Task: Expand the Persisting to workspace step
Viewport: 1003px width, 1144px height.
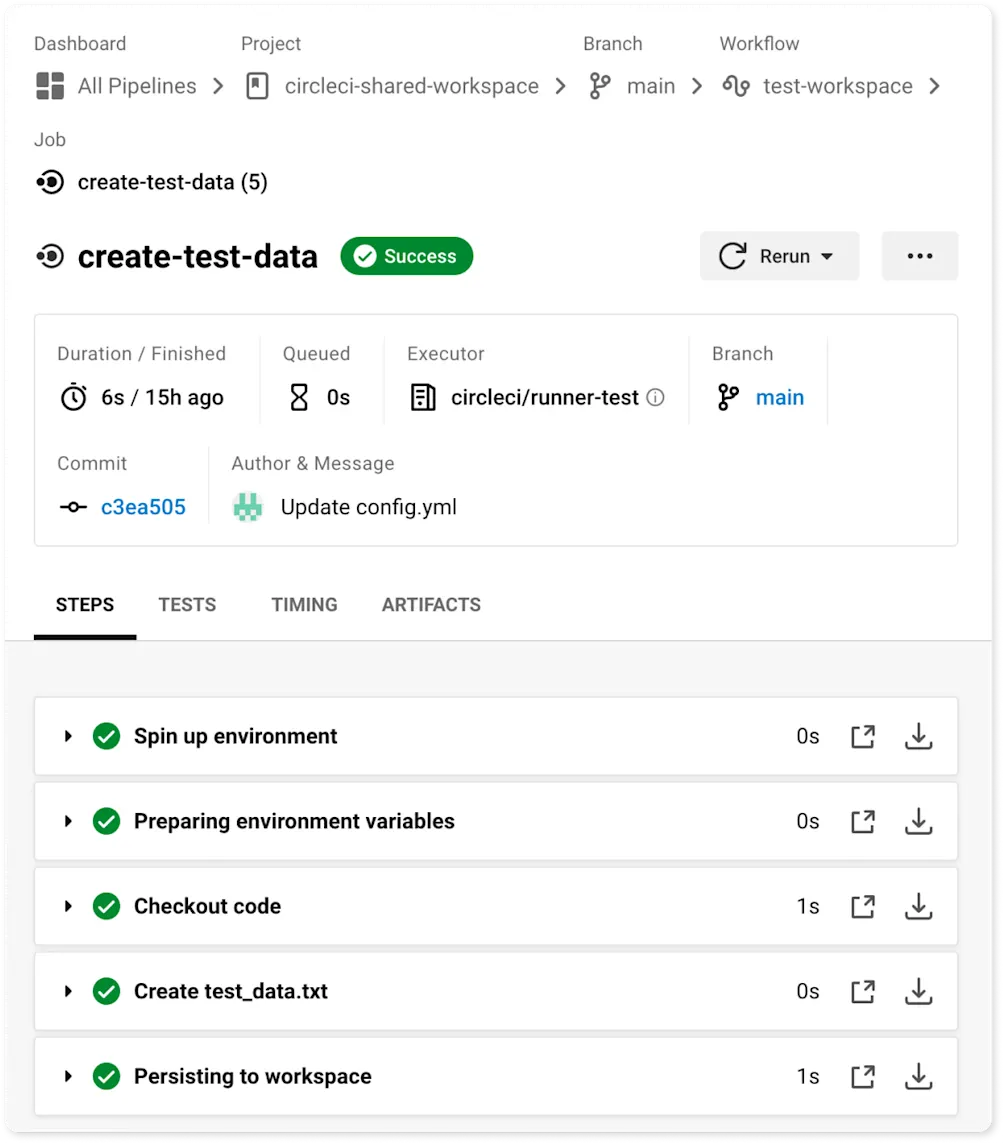Action: pos(68,1076)
